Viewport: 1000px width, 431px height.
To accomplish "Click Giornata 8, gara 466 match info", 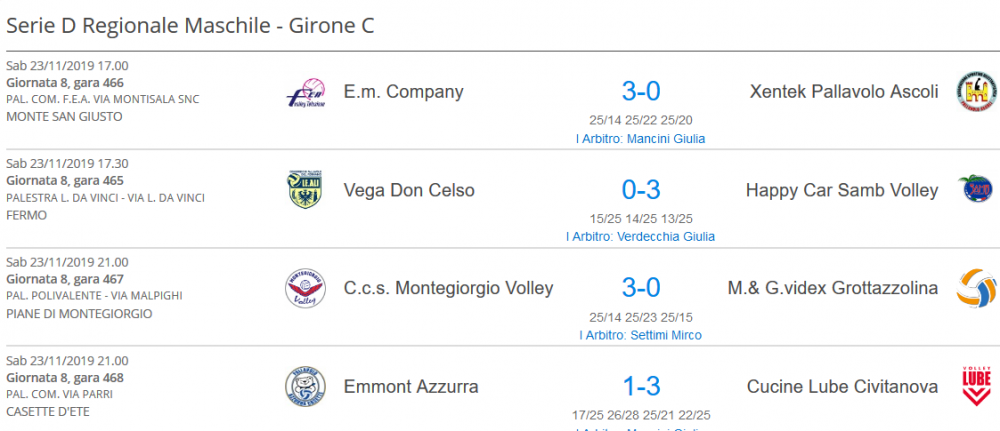I will pos(65,82).
